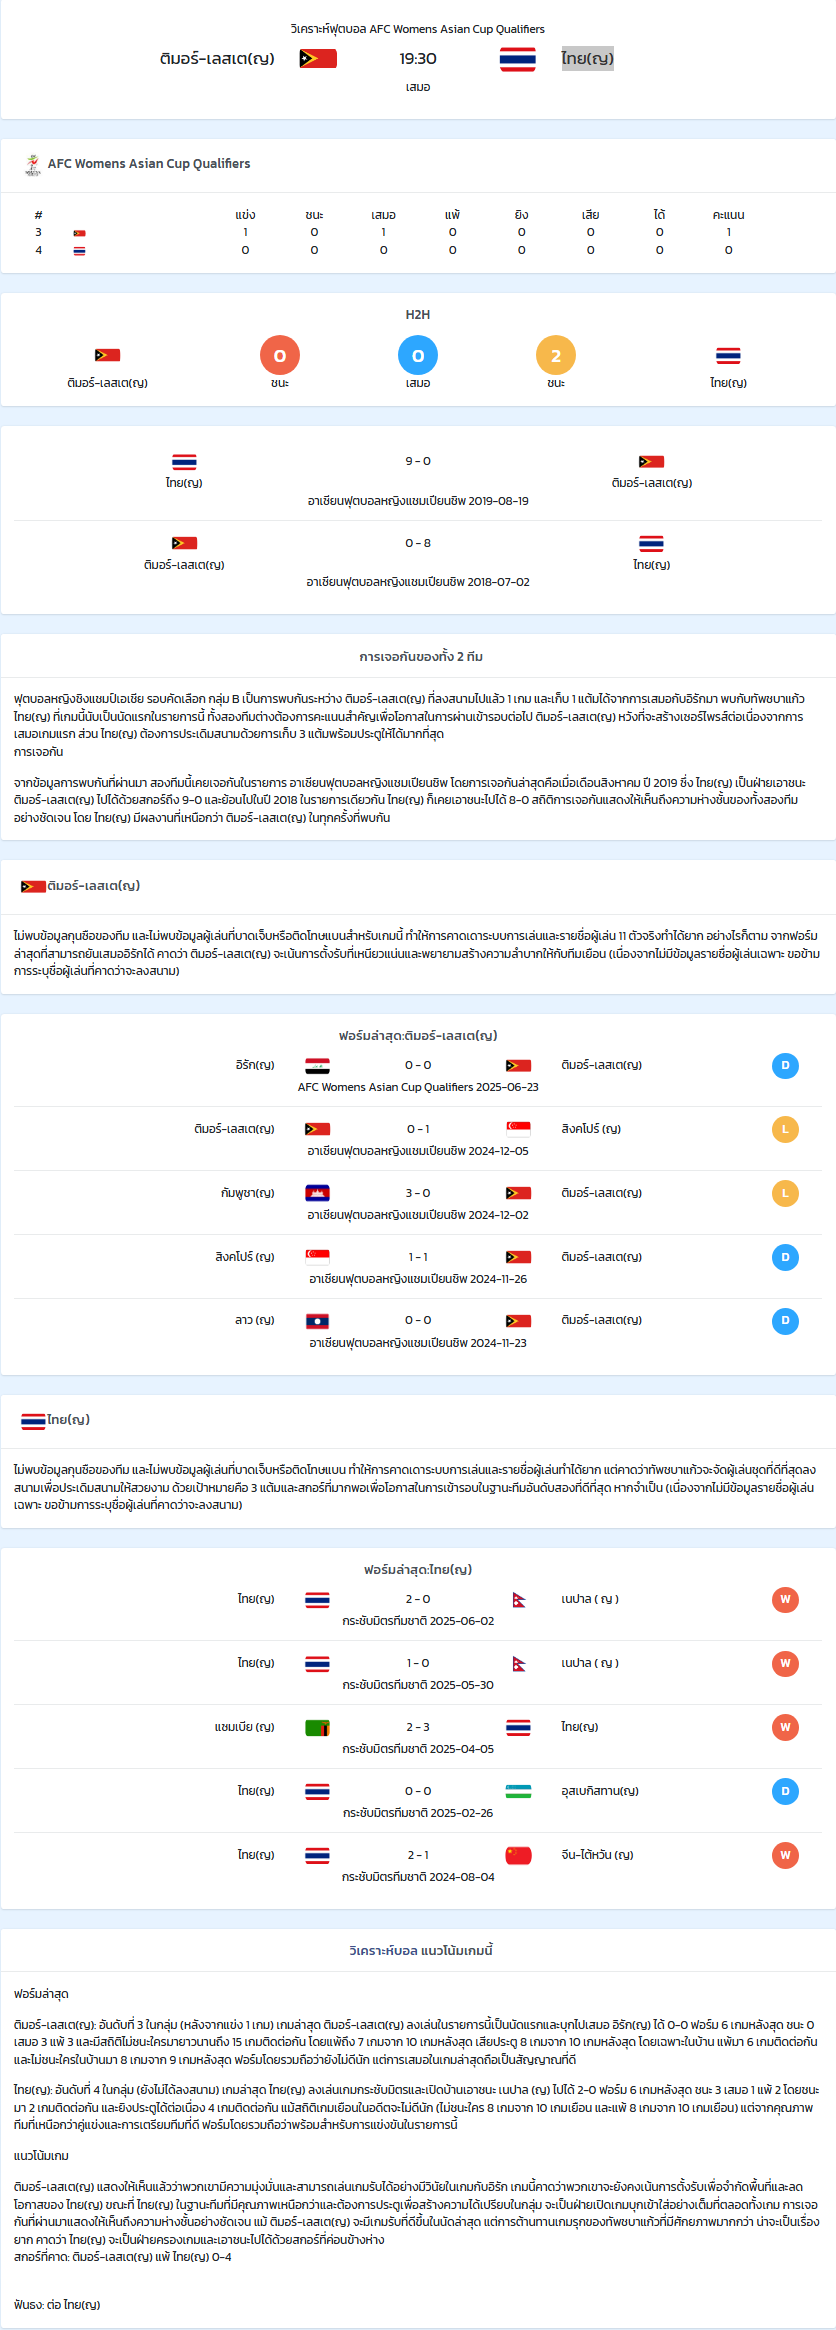
Task: Click the blue 0 draws circle in H2H
Action: pos(418,356)
